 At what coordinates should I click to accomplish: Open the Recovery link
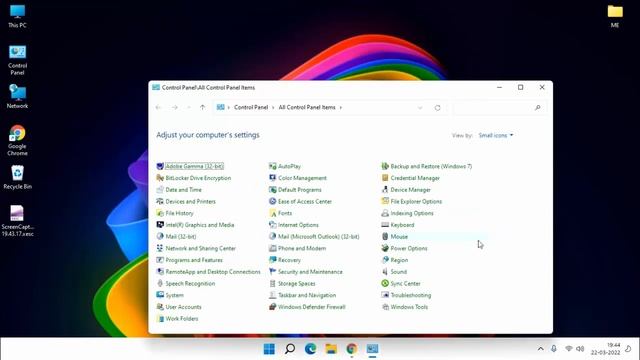click(289, 260)
